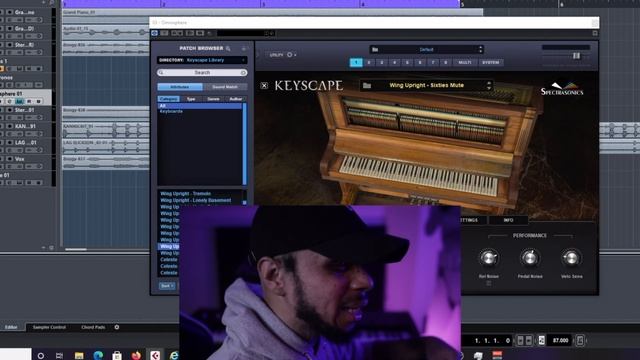Switch to the Category column tab
The image size is (640, 360).
tap(168, 99)
